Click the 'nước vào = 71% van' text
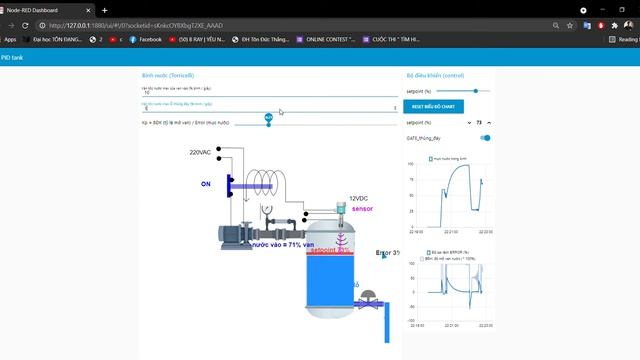This screenshot has width=640, height=360. [283, 244]
